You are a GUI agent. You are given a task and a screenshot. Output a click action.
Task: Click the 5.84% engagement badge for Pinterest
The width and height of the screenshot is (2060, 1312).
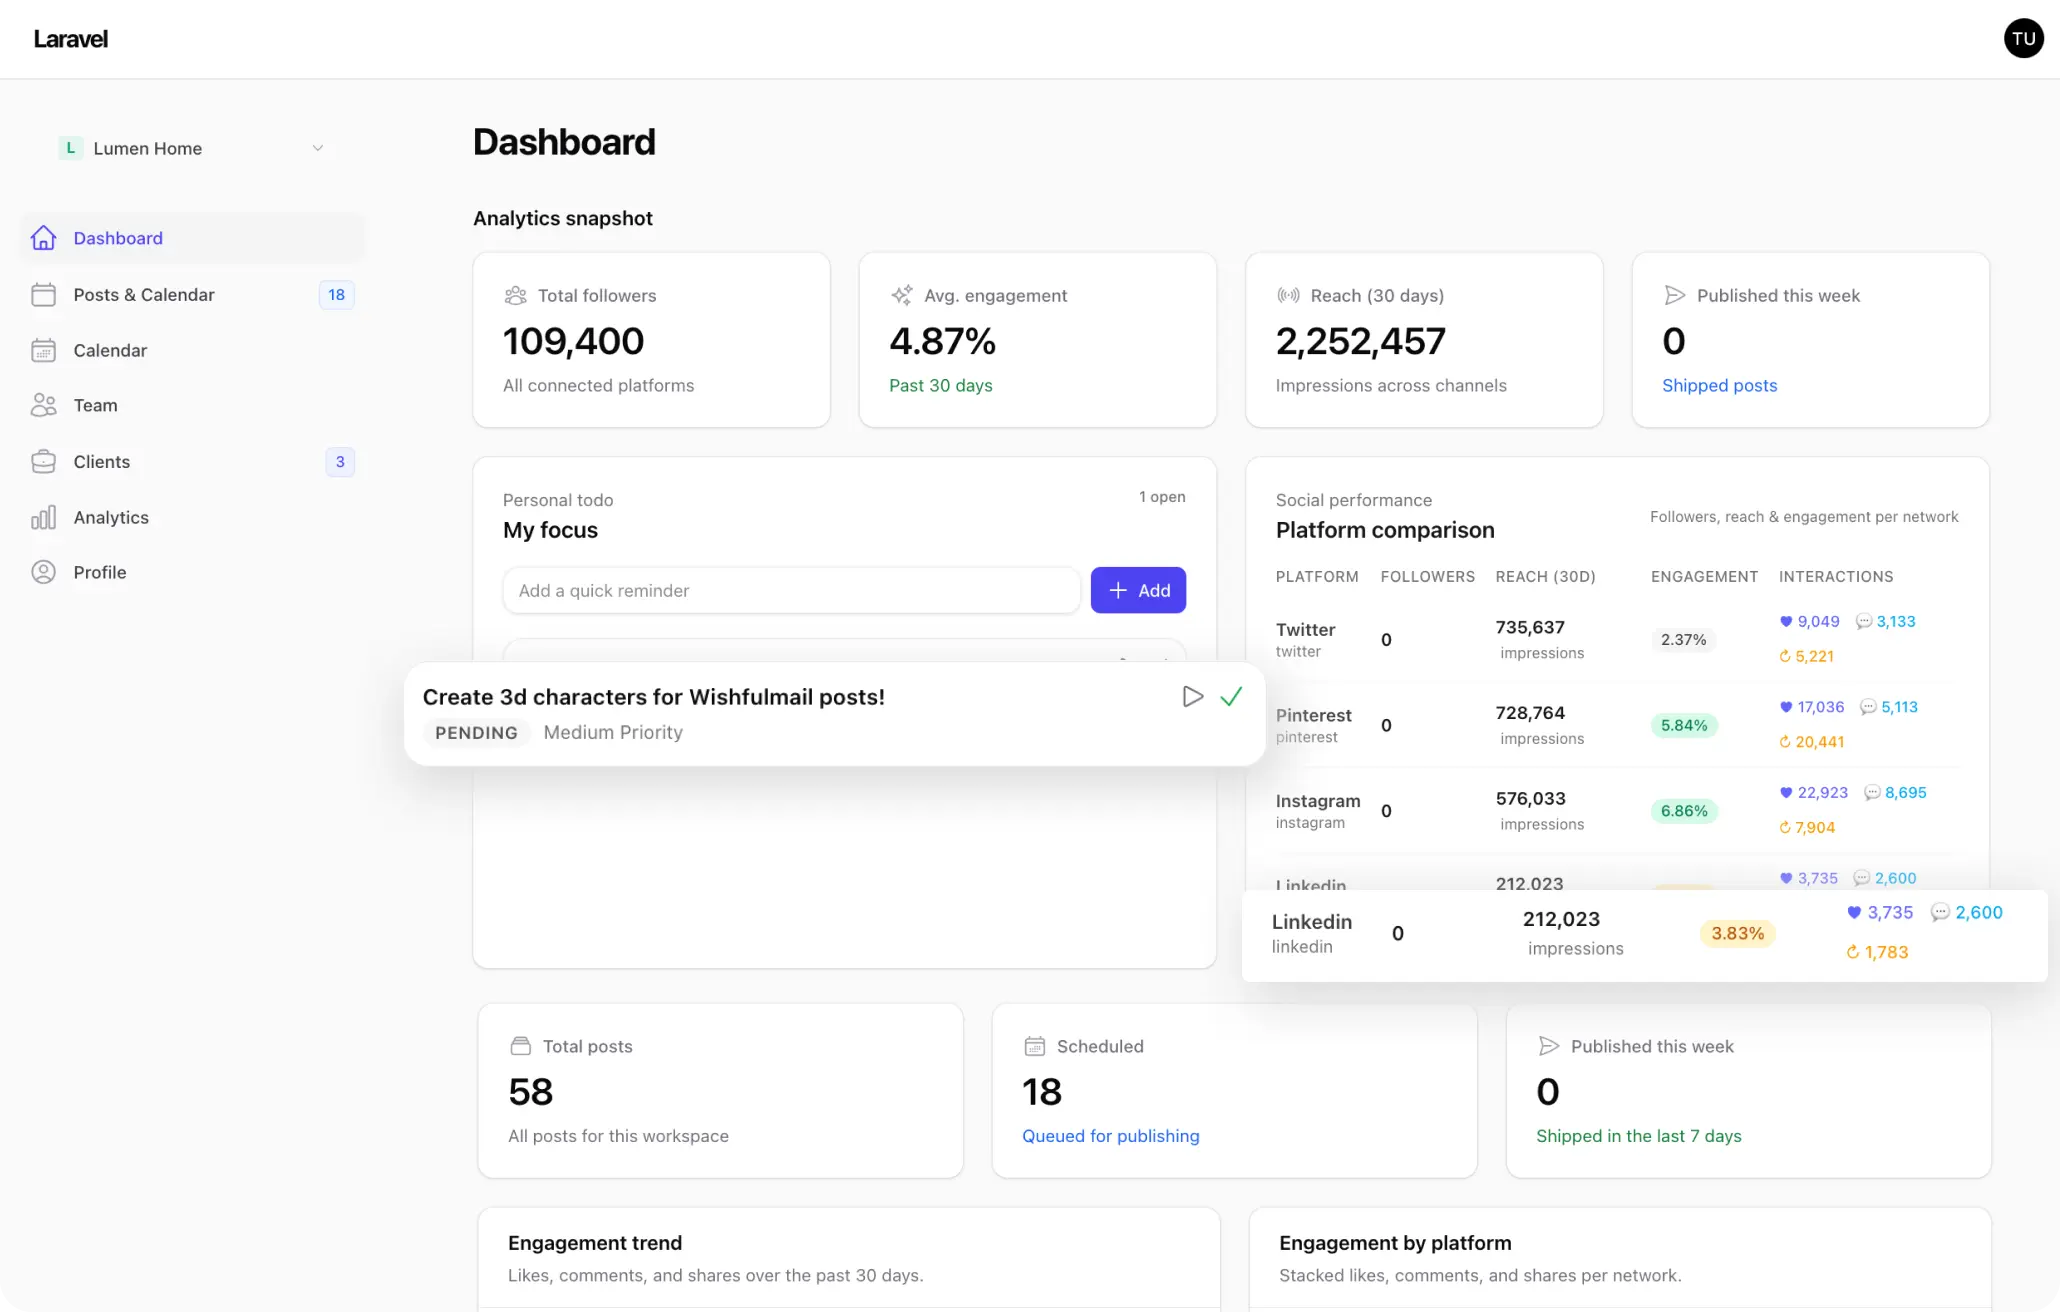click(x=1683, y=725)
